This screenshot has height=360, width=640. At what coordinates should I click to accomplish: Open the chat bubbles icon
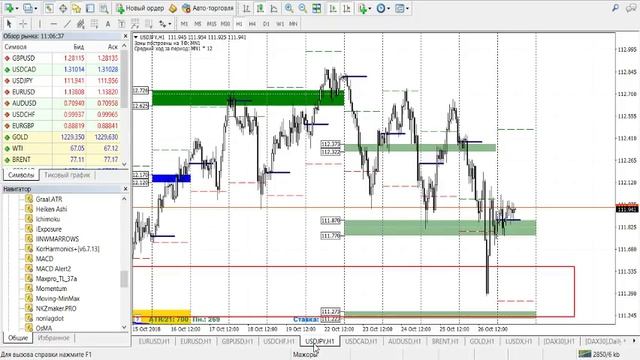click(x=631, y=8)
